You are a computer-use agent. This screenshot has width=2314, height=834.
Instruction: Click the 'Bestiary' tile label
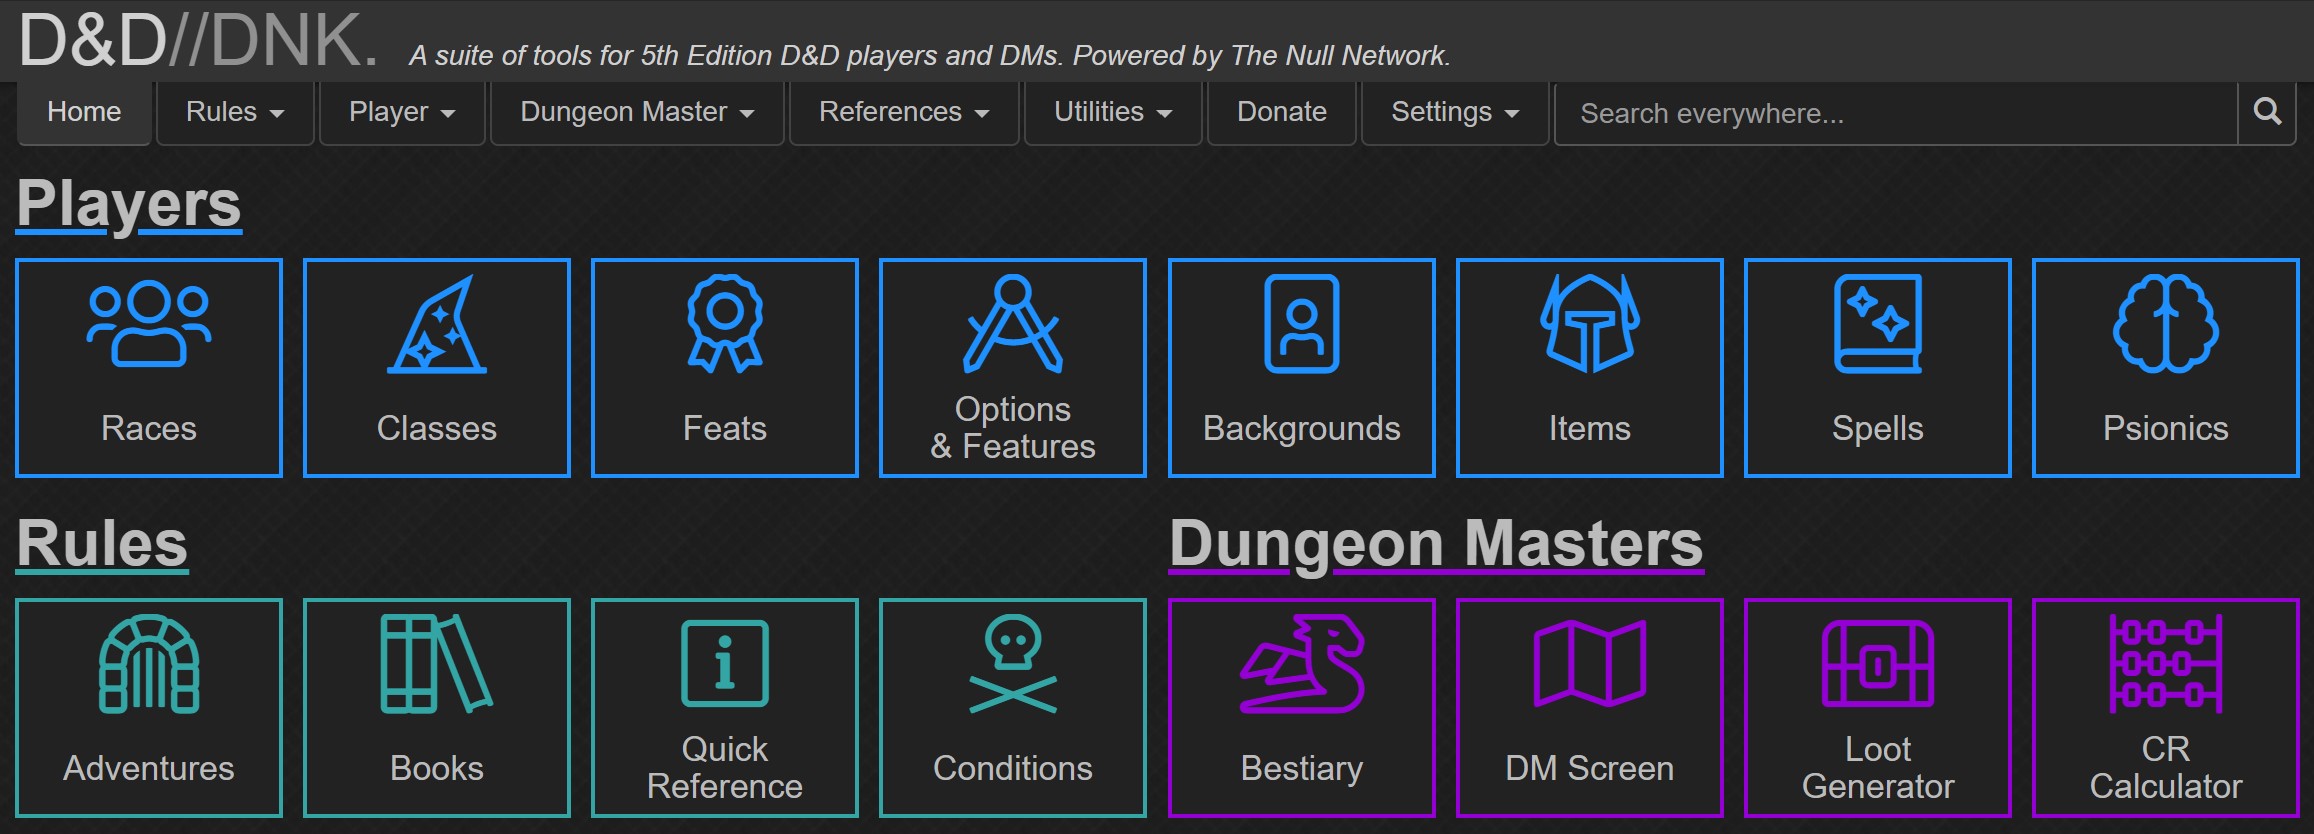tap(1301, 768)
